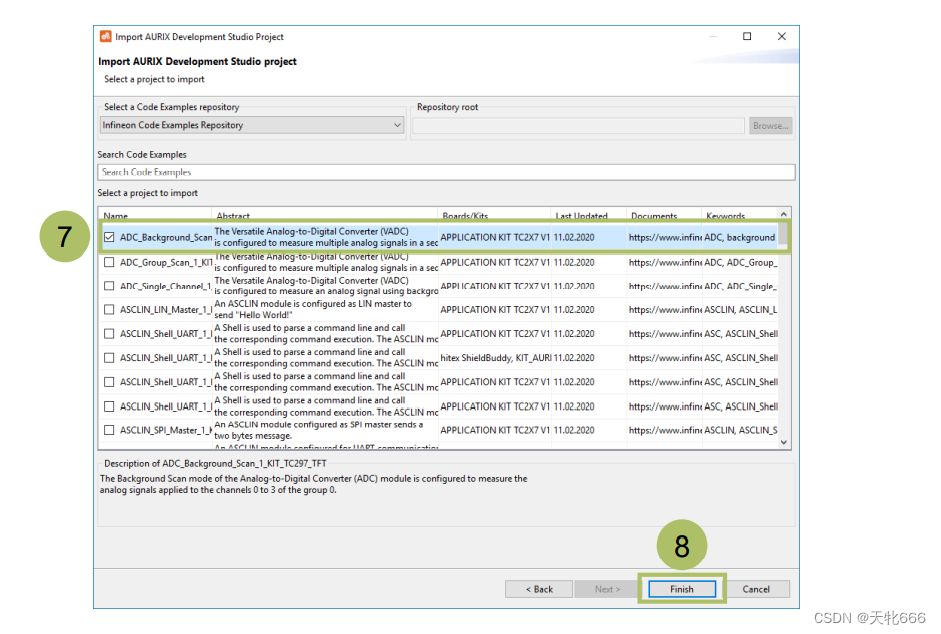
Task: Click the project list scrollbar up arrow
Action: [784, 214]
